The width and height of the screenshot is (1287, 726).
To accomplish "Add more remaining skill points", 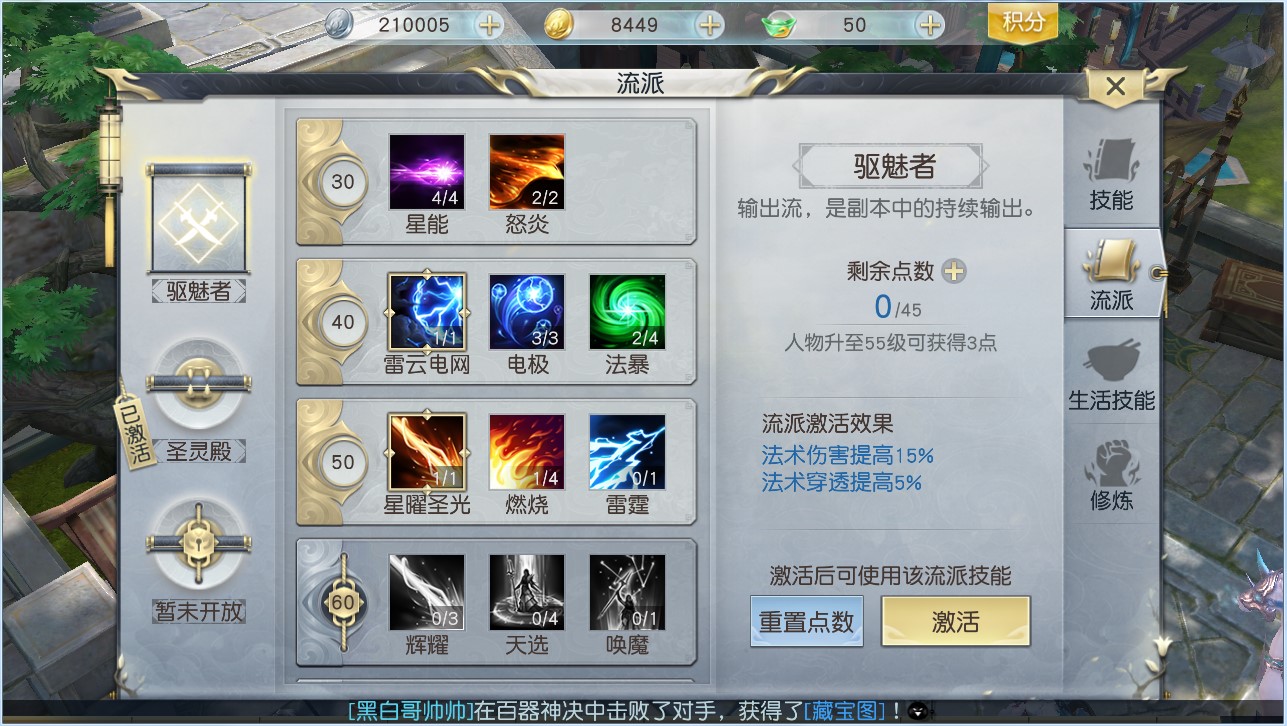I will click(955, 271).
